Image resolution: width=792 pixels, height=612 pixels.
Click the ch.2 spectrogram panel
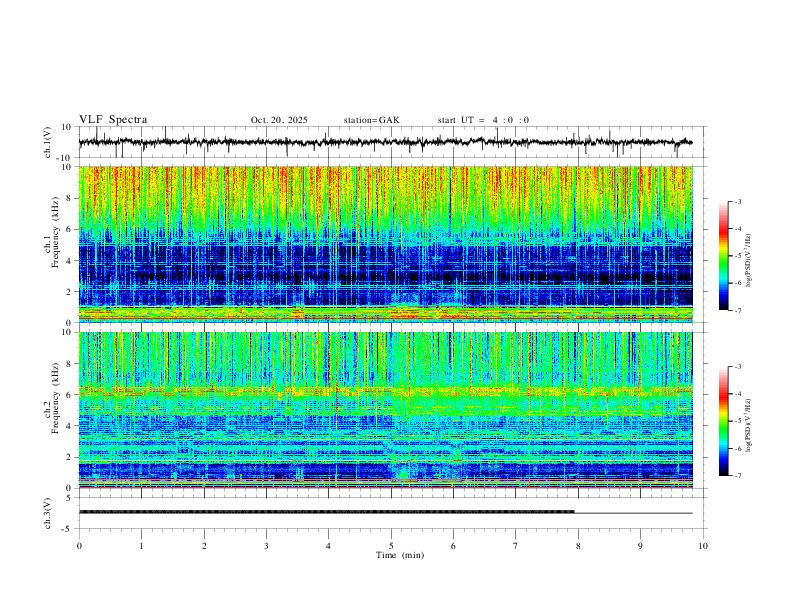pyautogui.click(x=385, y=410)
